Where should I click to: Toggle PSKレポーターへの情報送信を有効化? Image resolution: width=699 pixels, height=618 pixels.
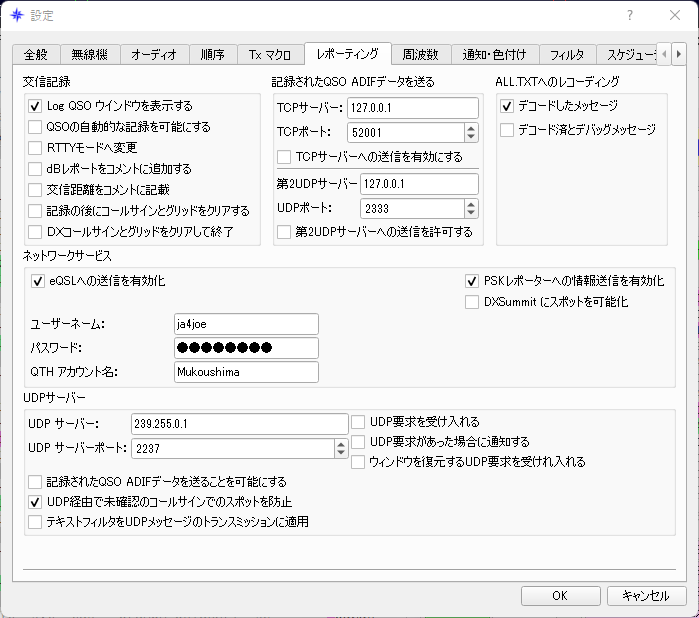pos(472,281)
